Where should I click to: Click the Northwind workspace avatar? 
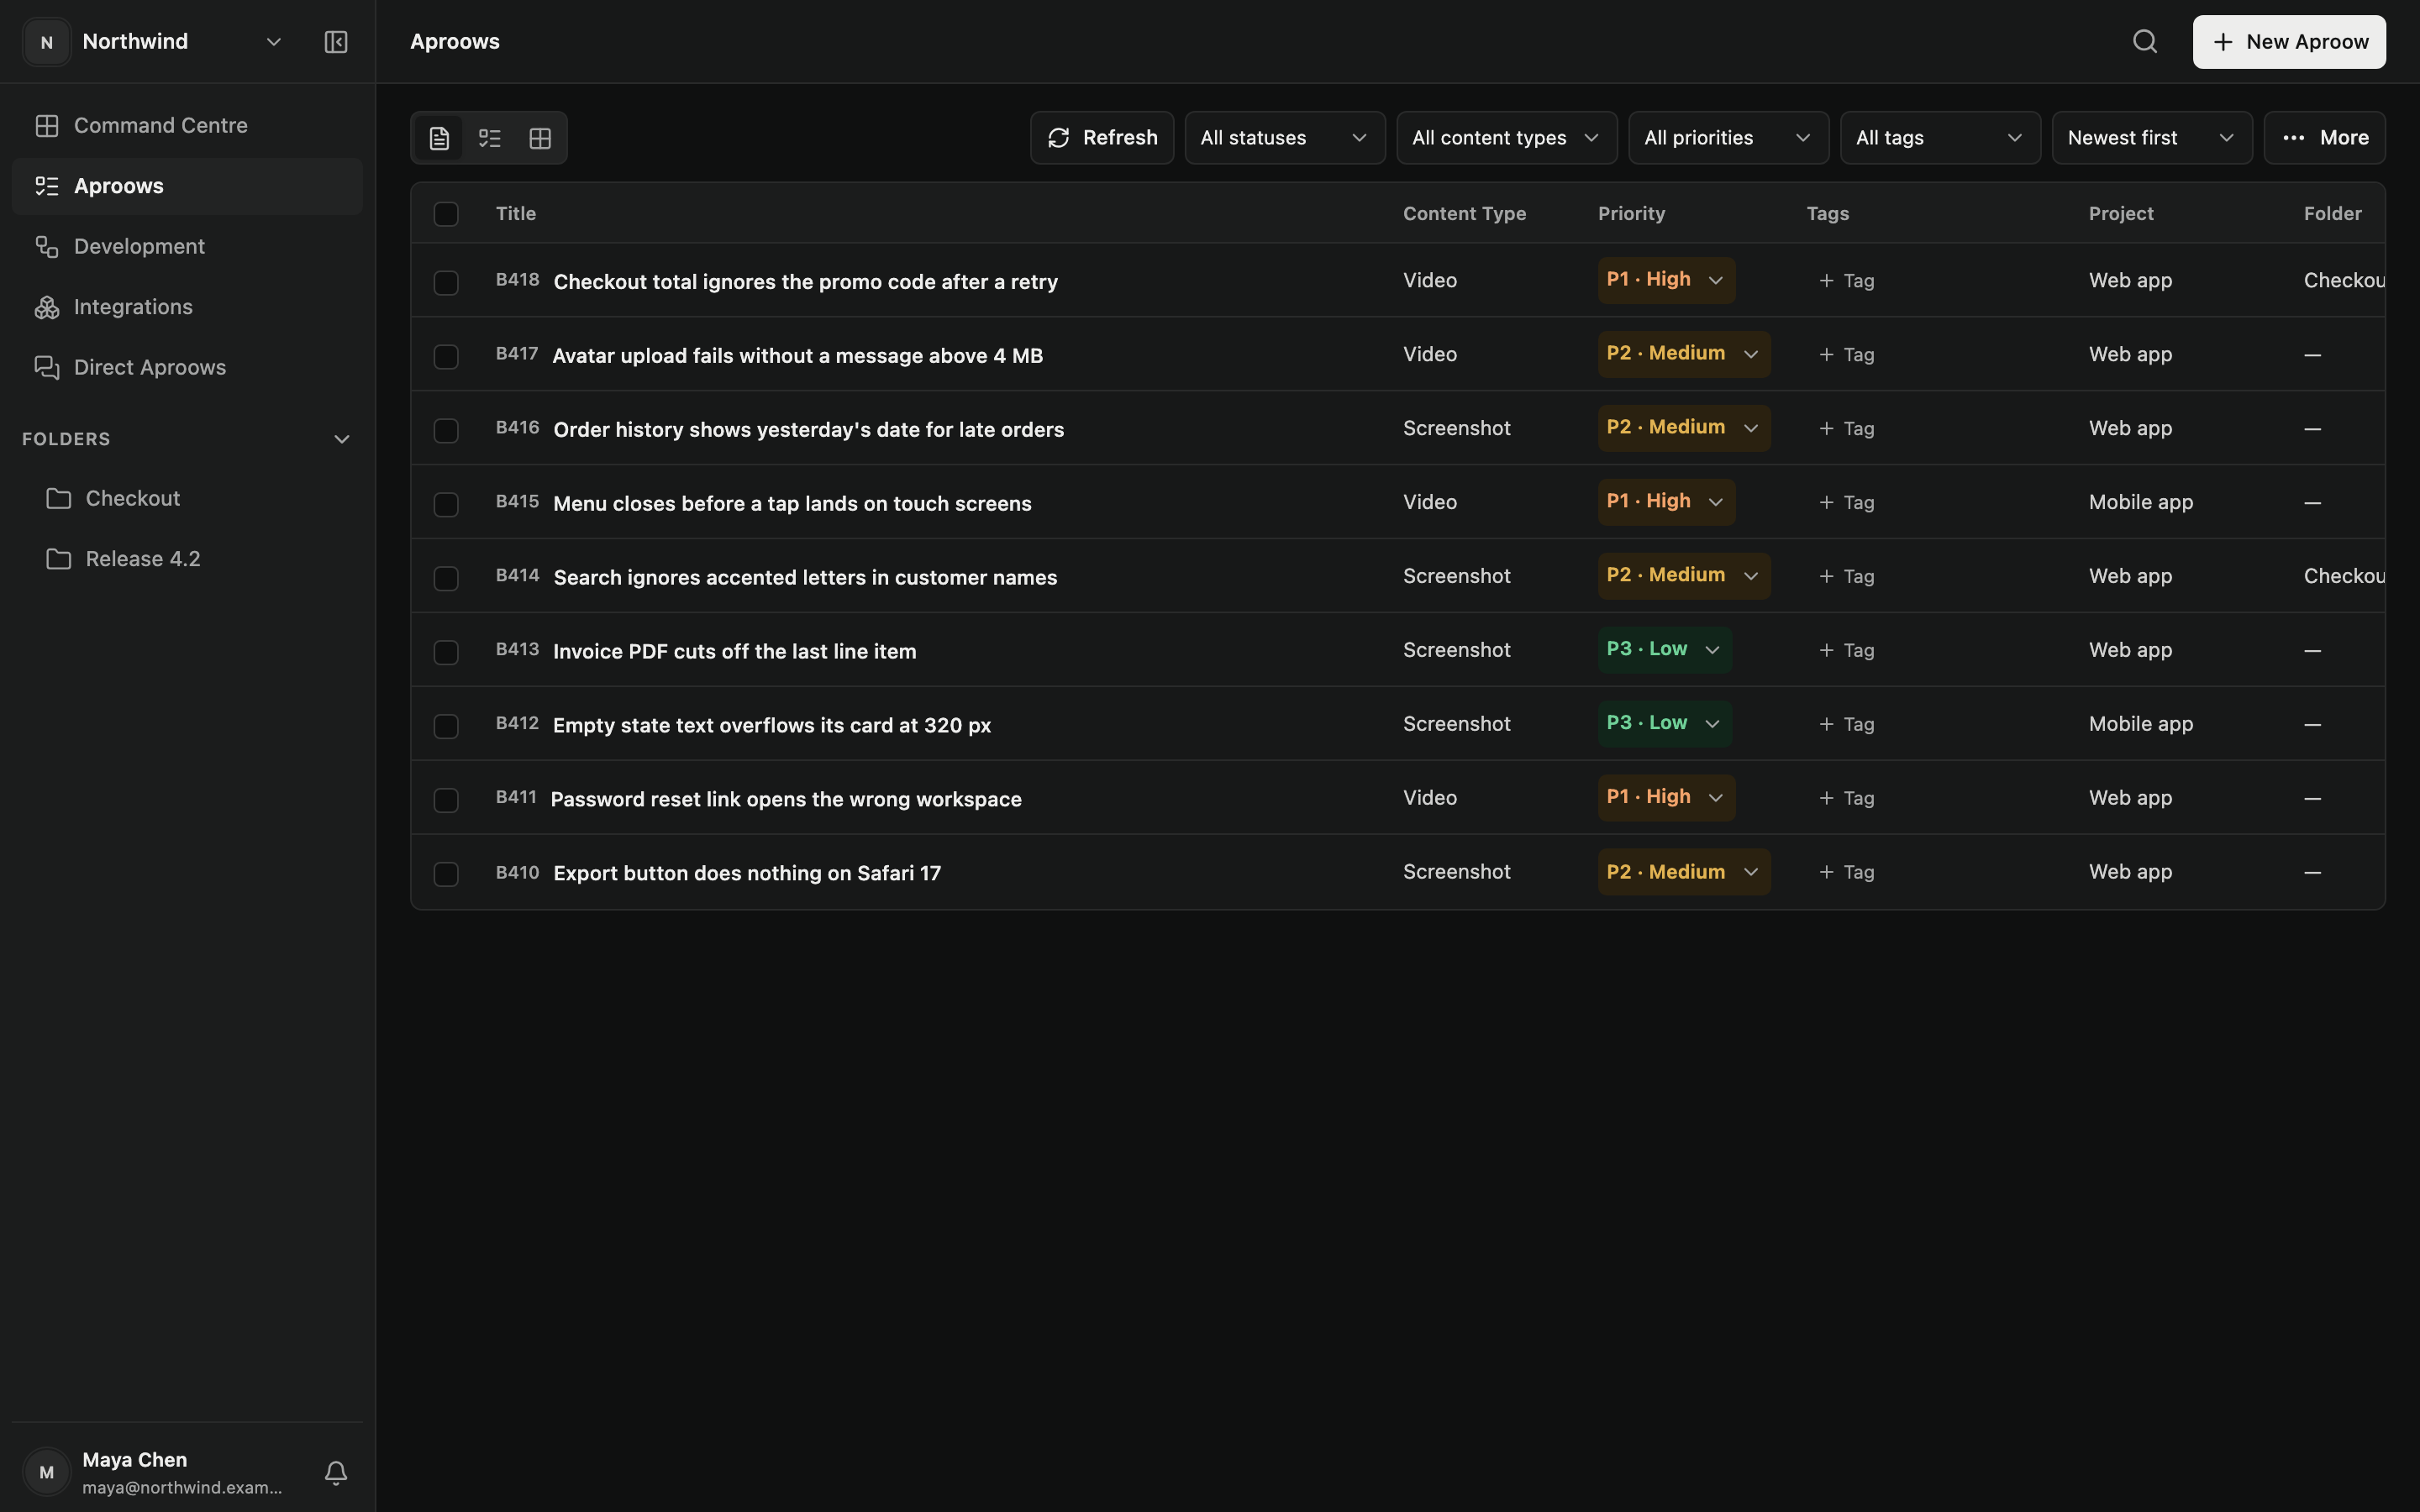47,42
